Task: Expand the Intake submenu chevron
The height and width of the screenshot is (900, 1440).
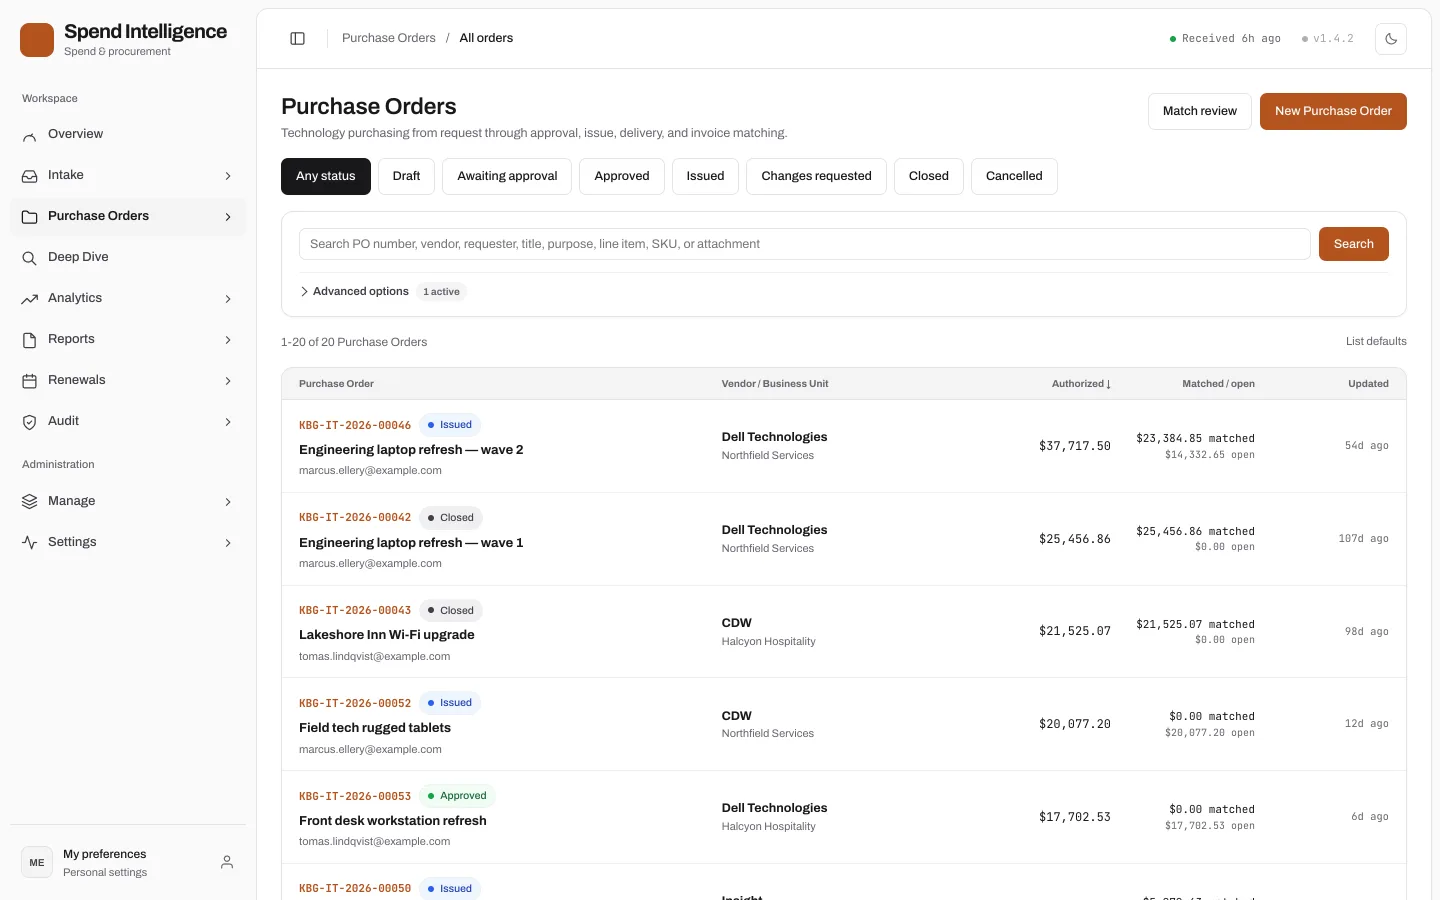Action: coord(228,176)
